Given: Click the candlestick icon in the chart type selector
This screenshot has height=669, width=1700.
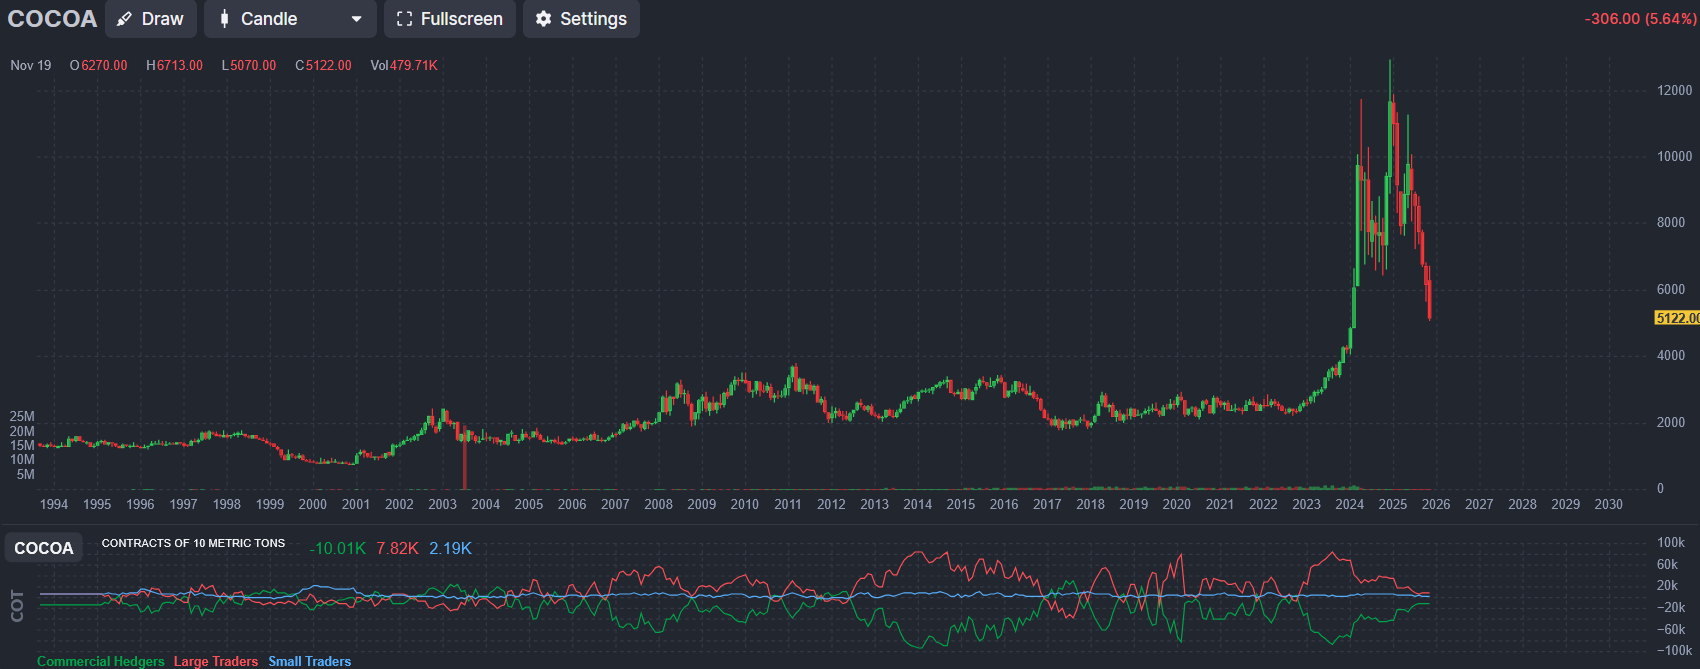Looking at the screenshot, I should click(225, 19).
